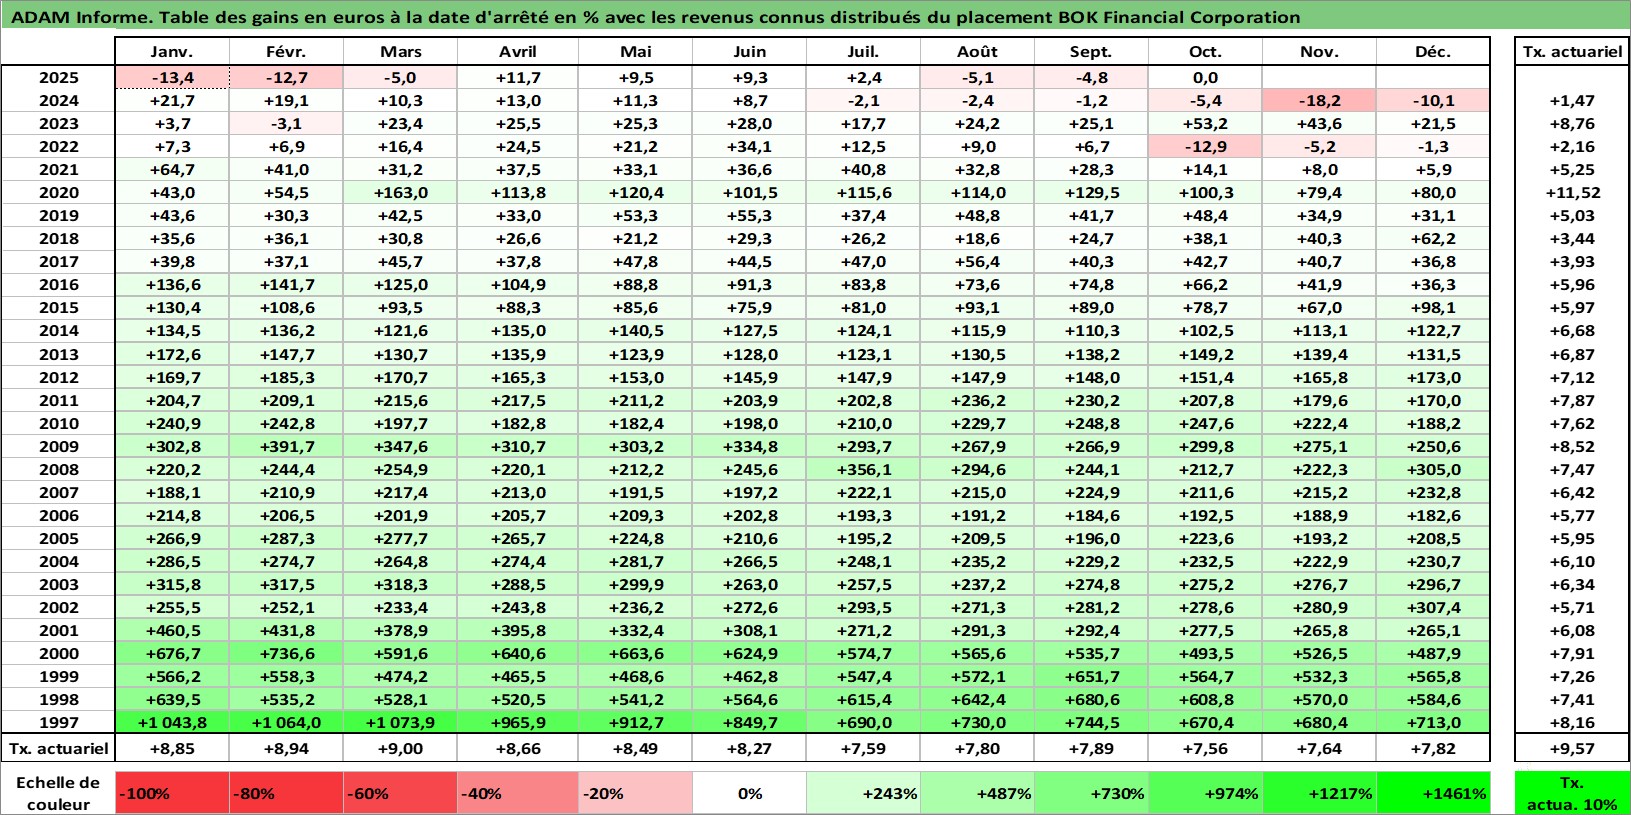Click the 'Tx. actuariel' header above the rightmost column

1572,52
